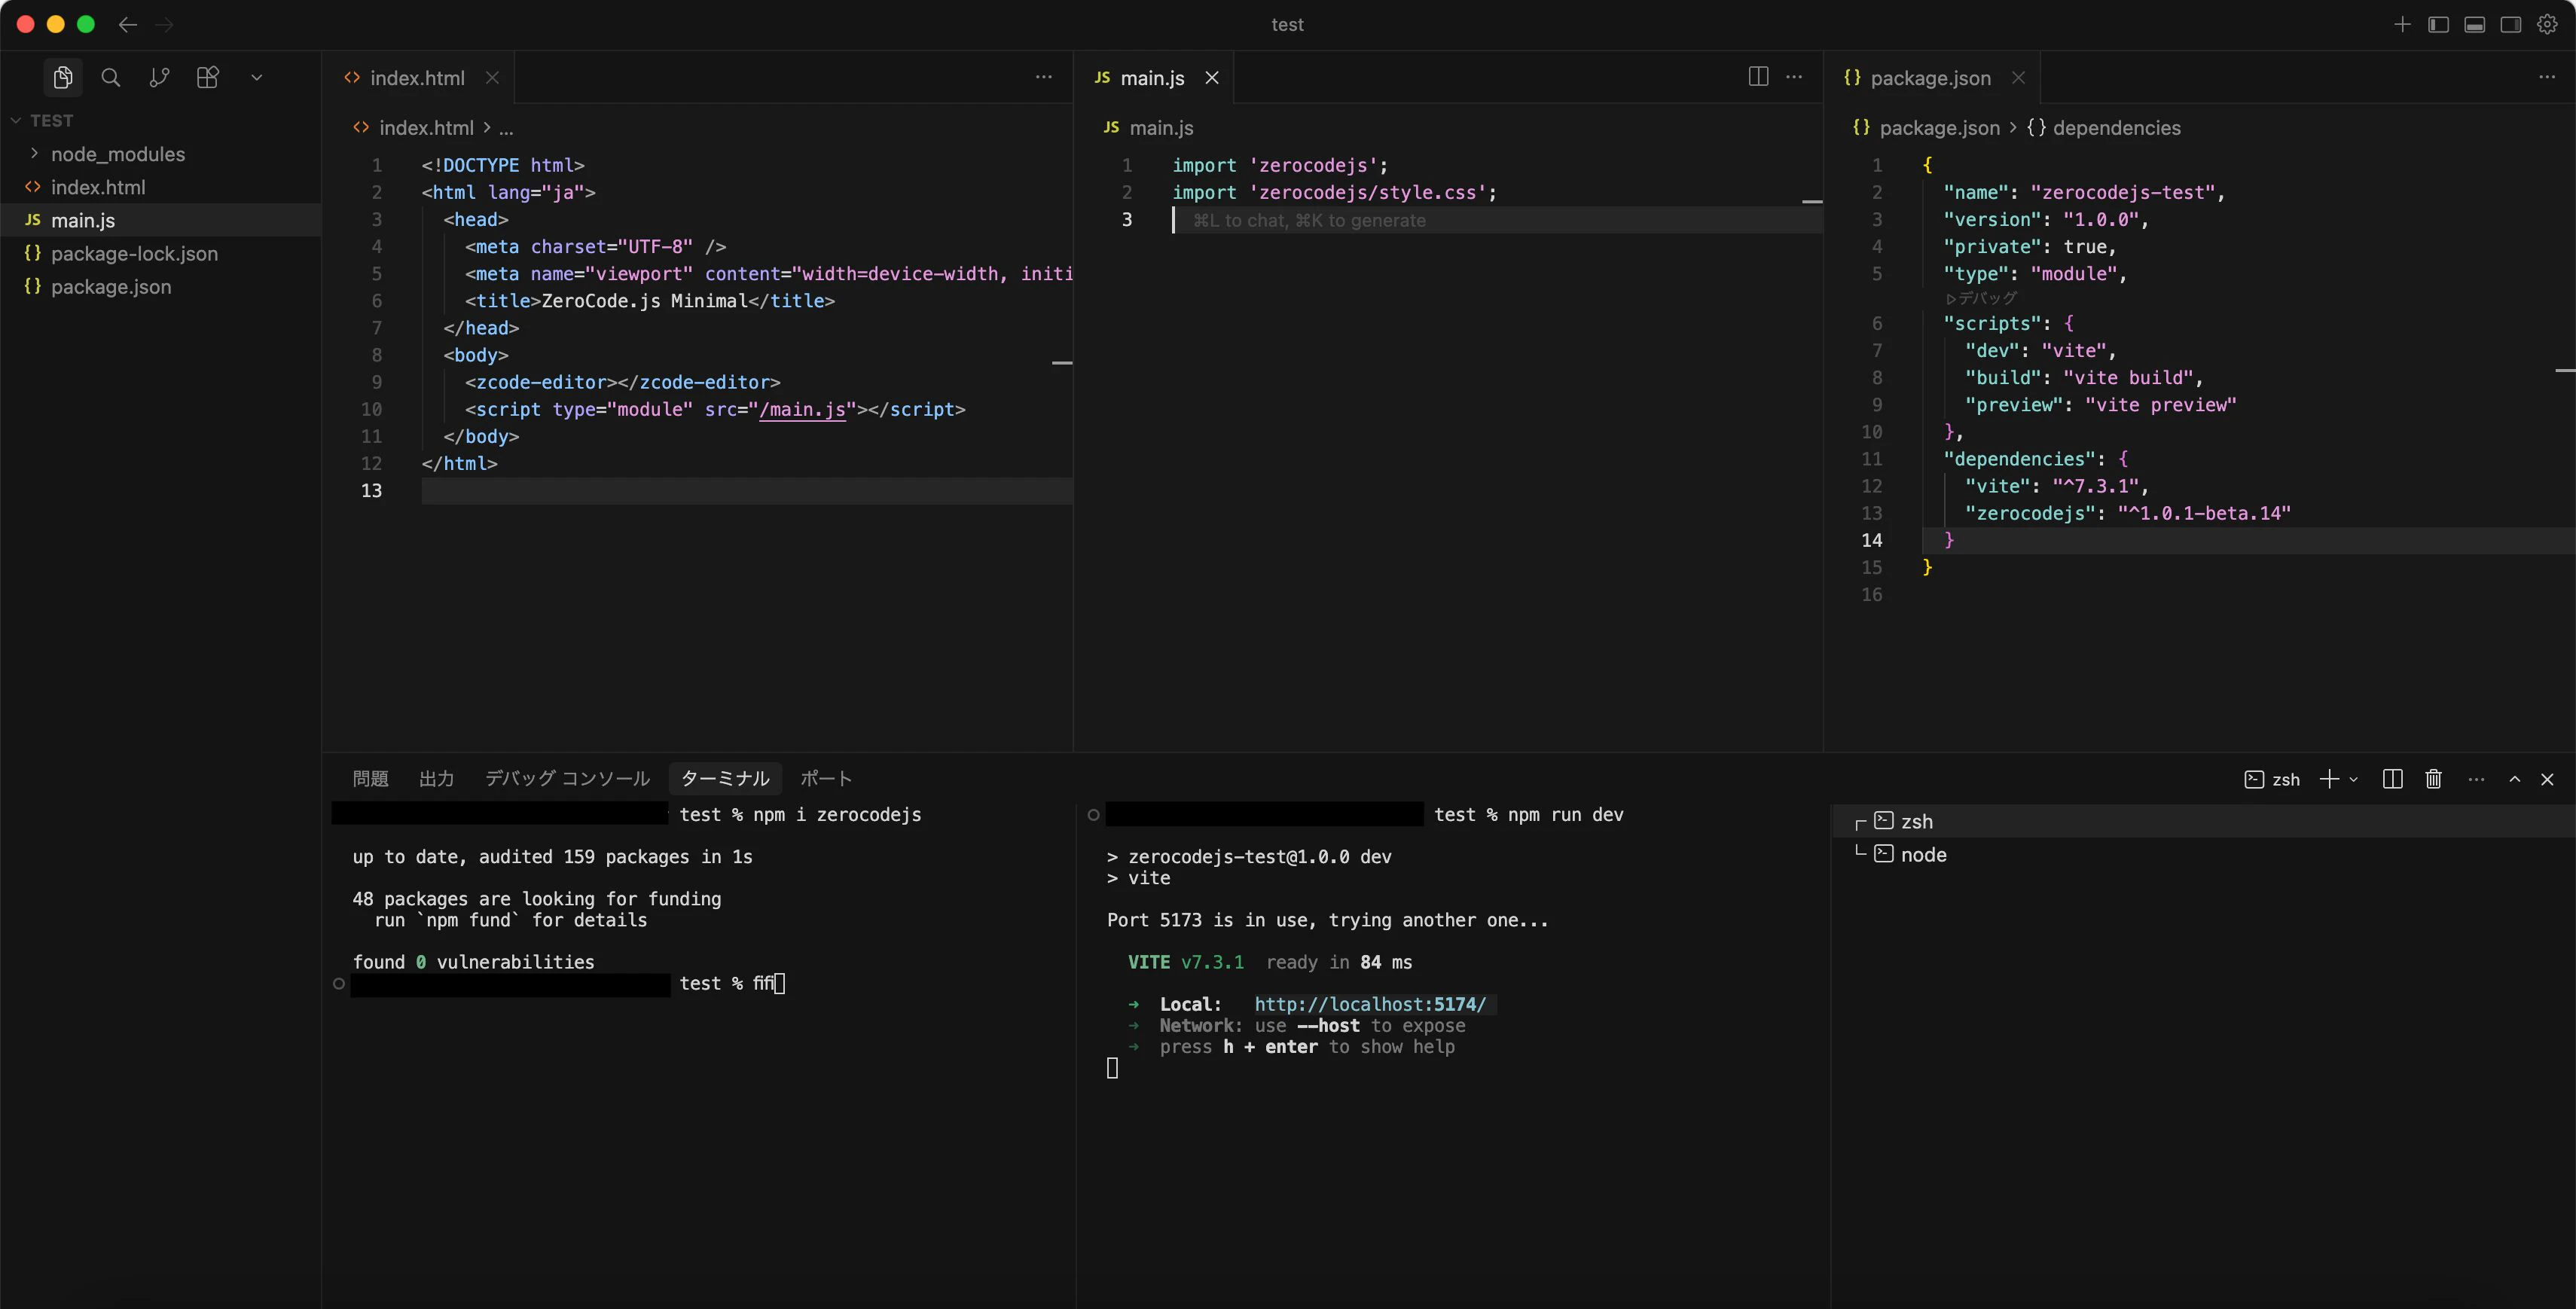Create a new terminal with plus icon
This screenshot has height=1309, width=2576.
[2329, 779]
